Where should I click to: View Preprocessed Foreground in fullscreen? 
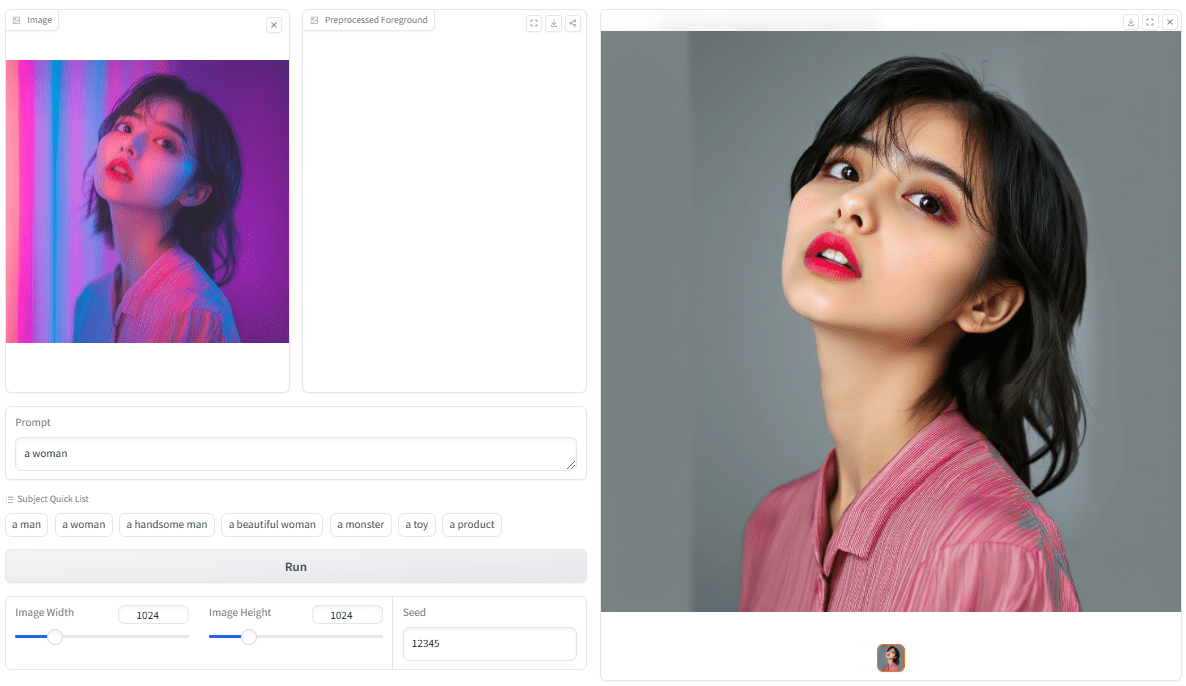[534, 23]
